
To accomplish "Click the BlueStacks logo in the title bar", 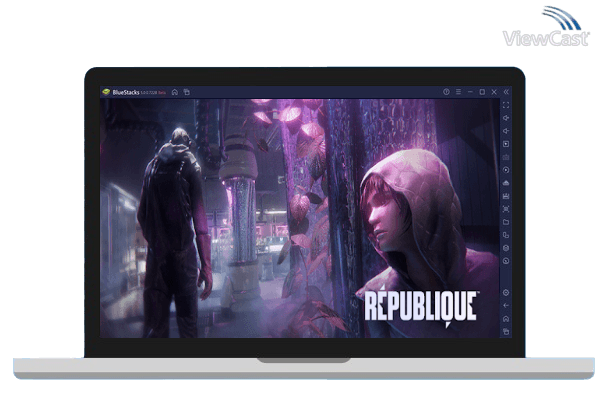I will click(x=106, y=92).
